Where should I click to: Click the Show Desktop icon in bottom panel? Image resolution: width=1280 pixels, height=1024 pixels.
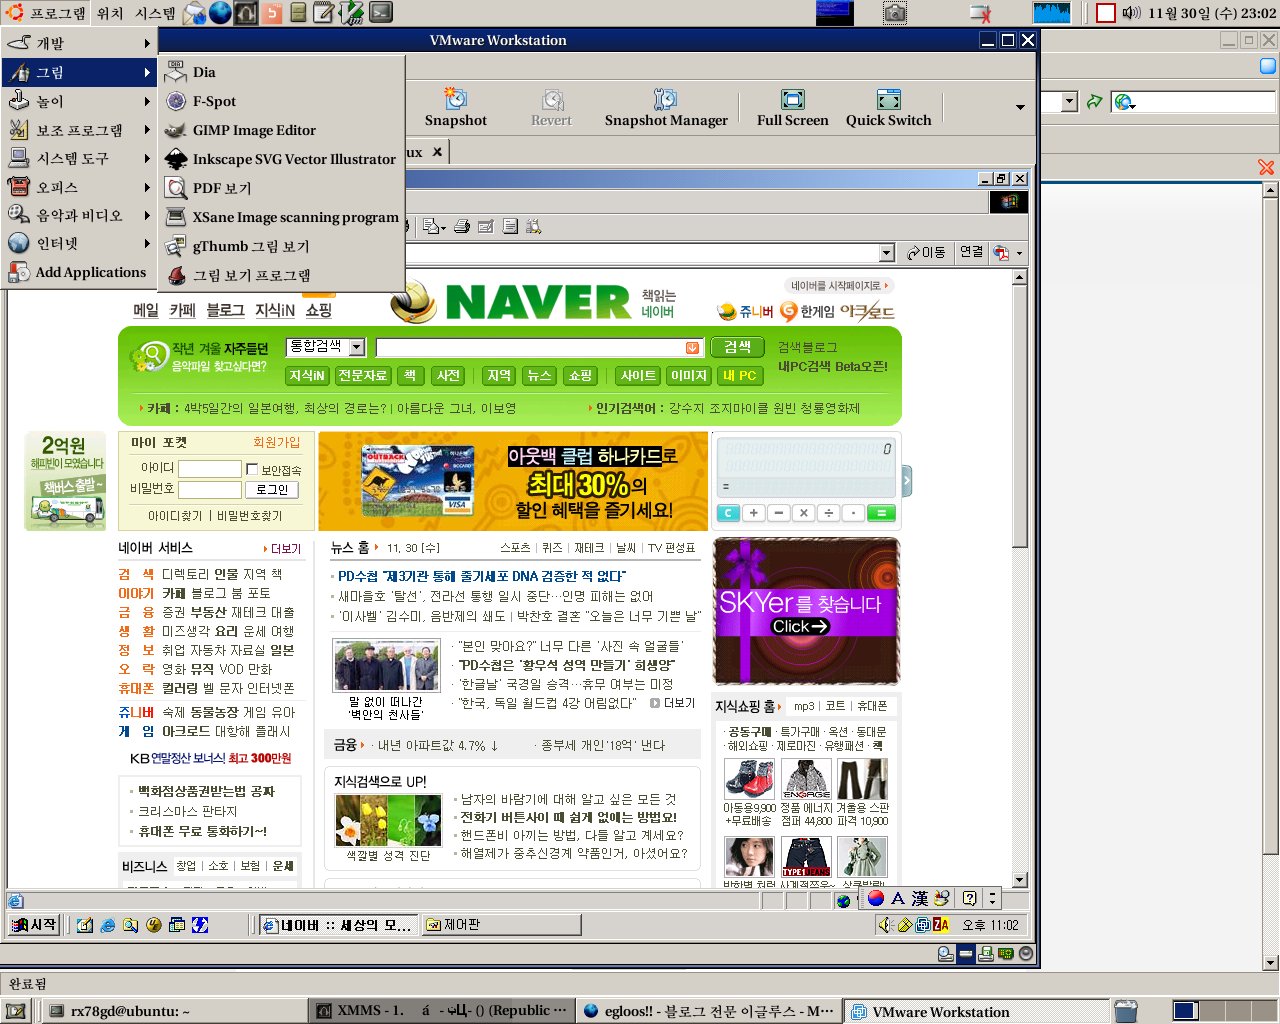[15, 1011]
